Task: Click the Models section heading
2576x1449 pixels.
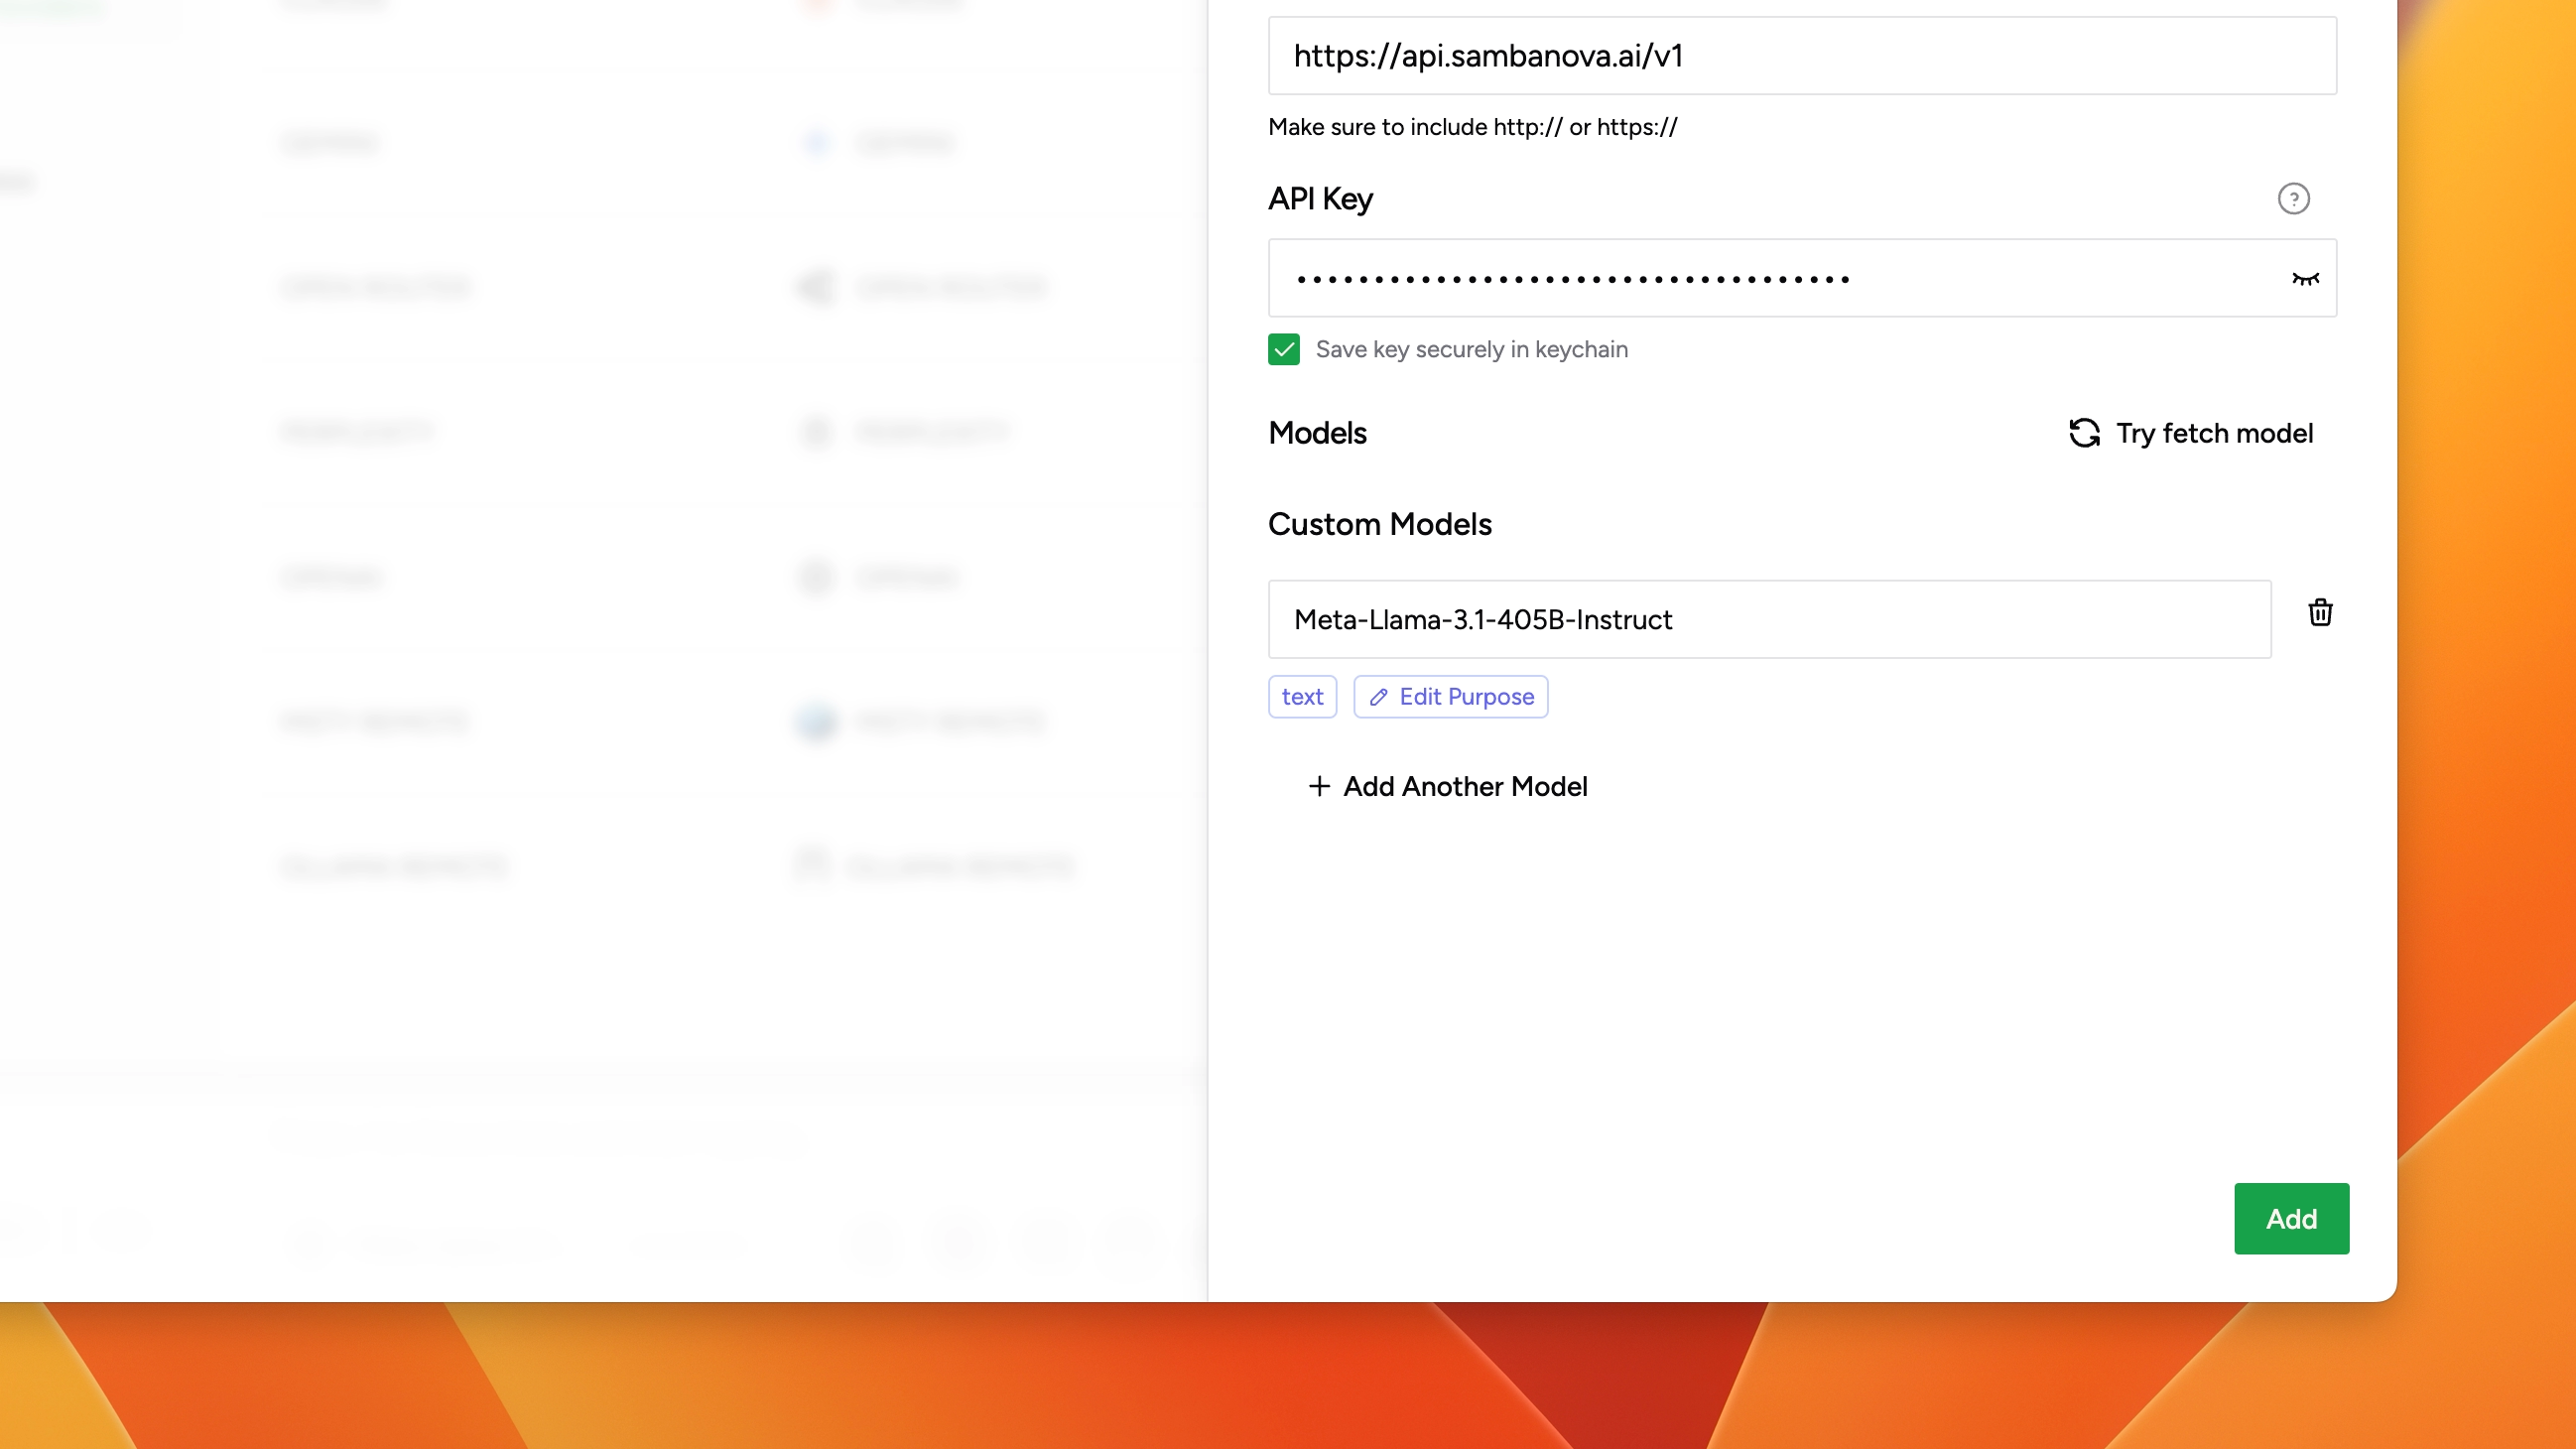Action: (x=1317, y=433)
